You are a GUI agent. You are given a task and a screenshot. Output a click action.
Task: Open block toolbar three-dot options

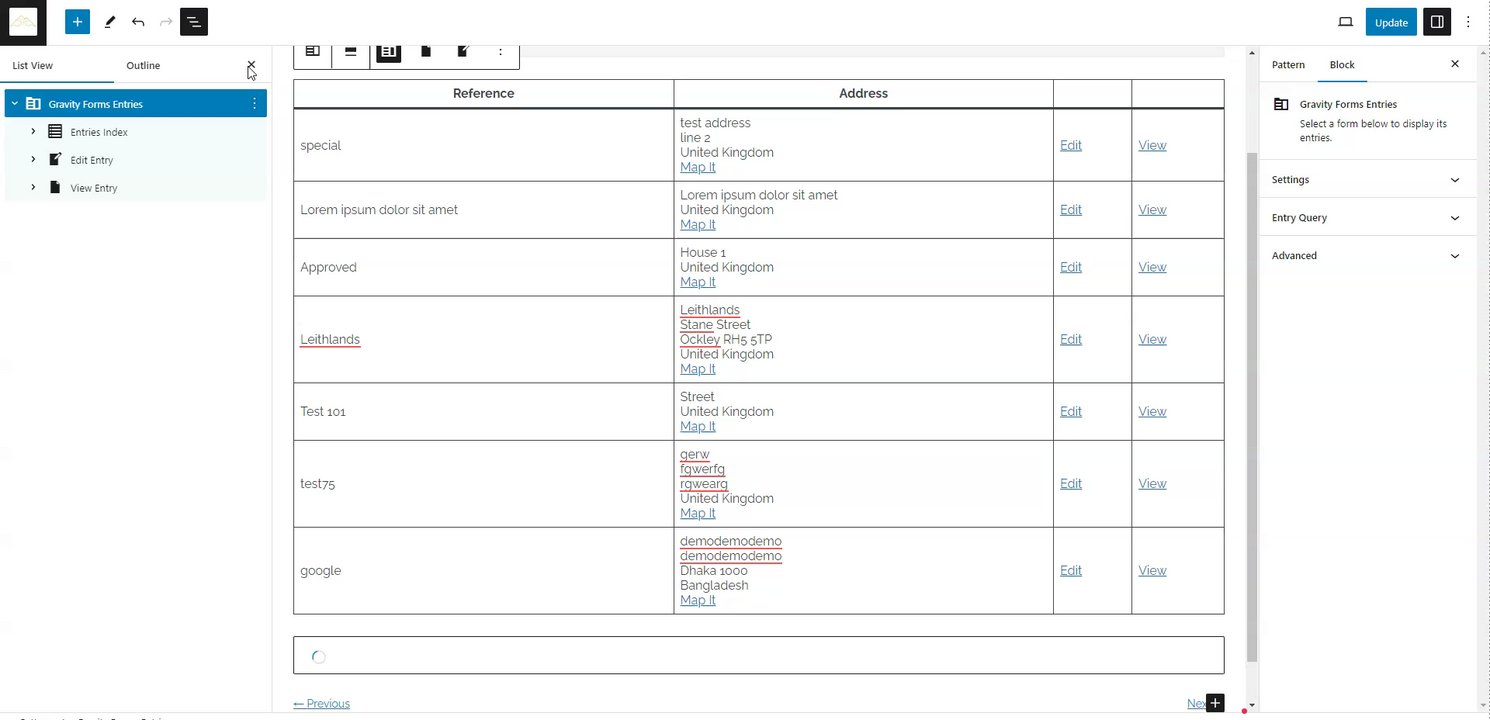tap(500, 51)
